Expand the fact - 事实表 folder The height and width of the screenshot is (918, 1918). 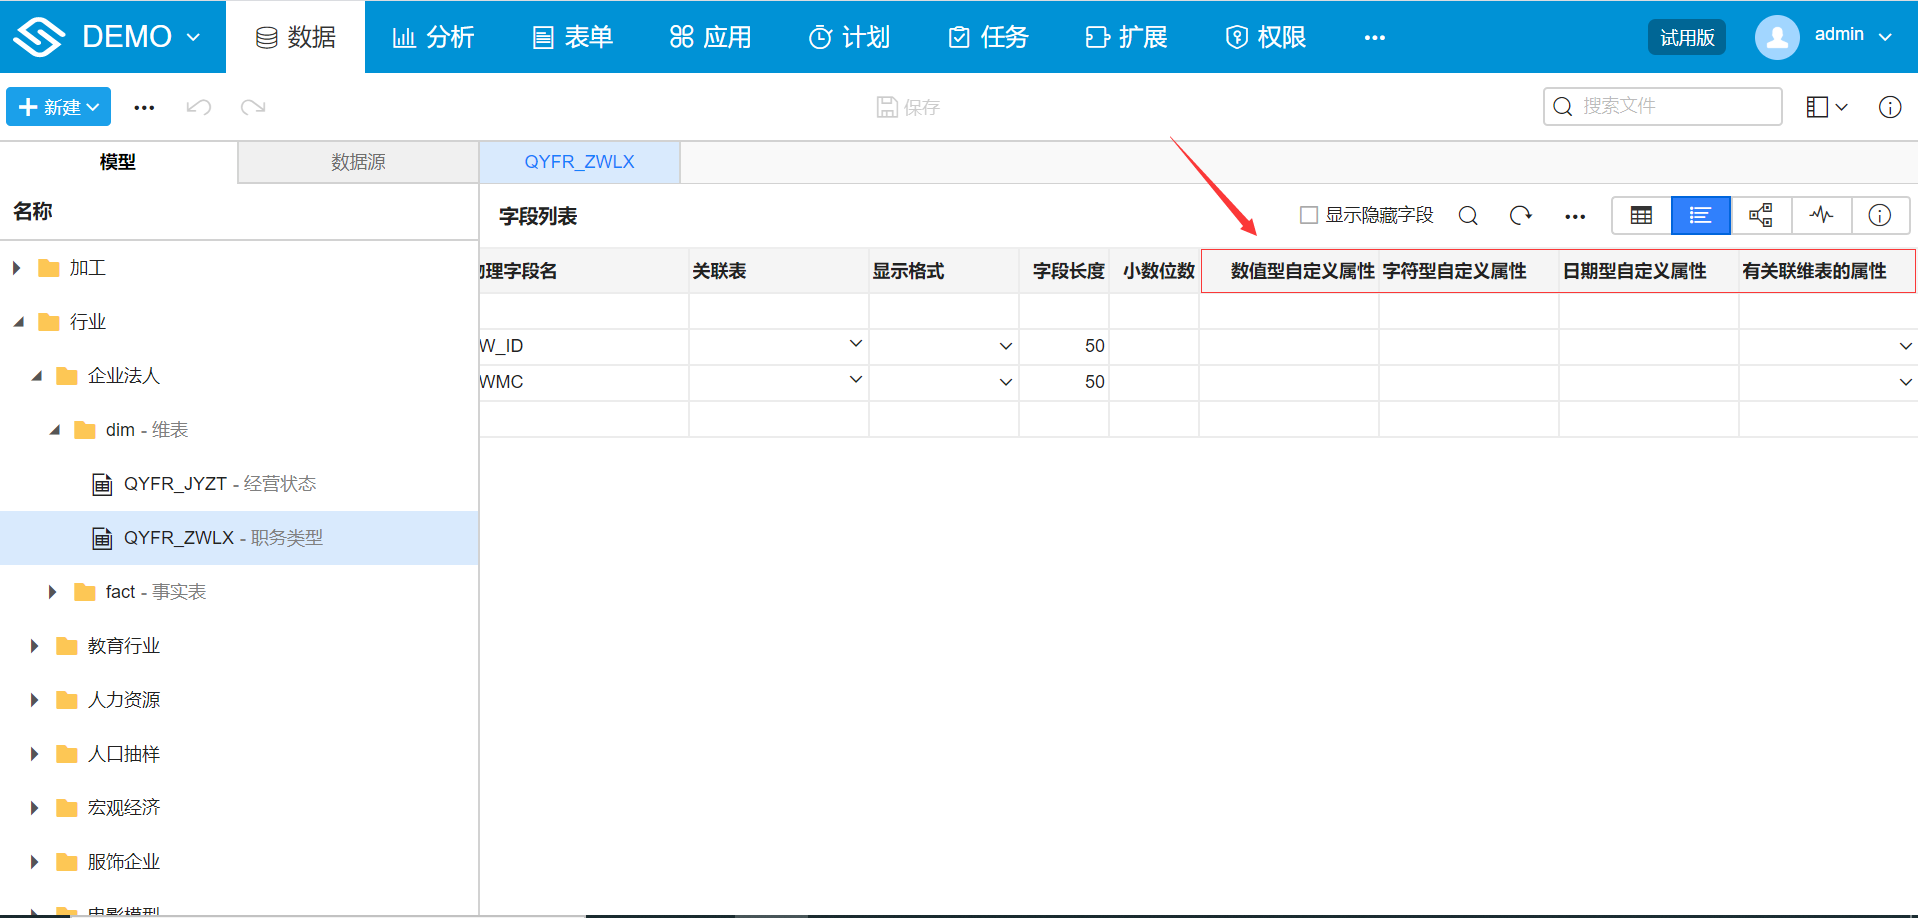[53, 592]
